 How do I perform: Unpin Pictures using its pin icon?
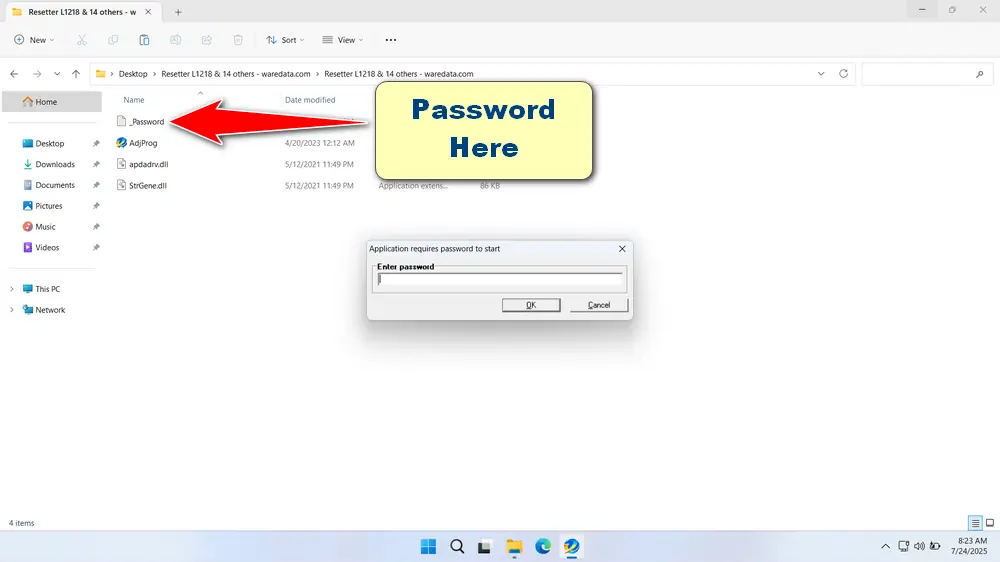coord(96,205)
